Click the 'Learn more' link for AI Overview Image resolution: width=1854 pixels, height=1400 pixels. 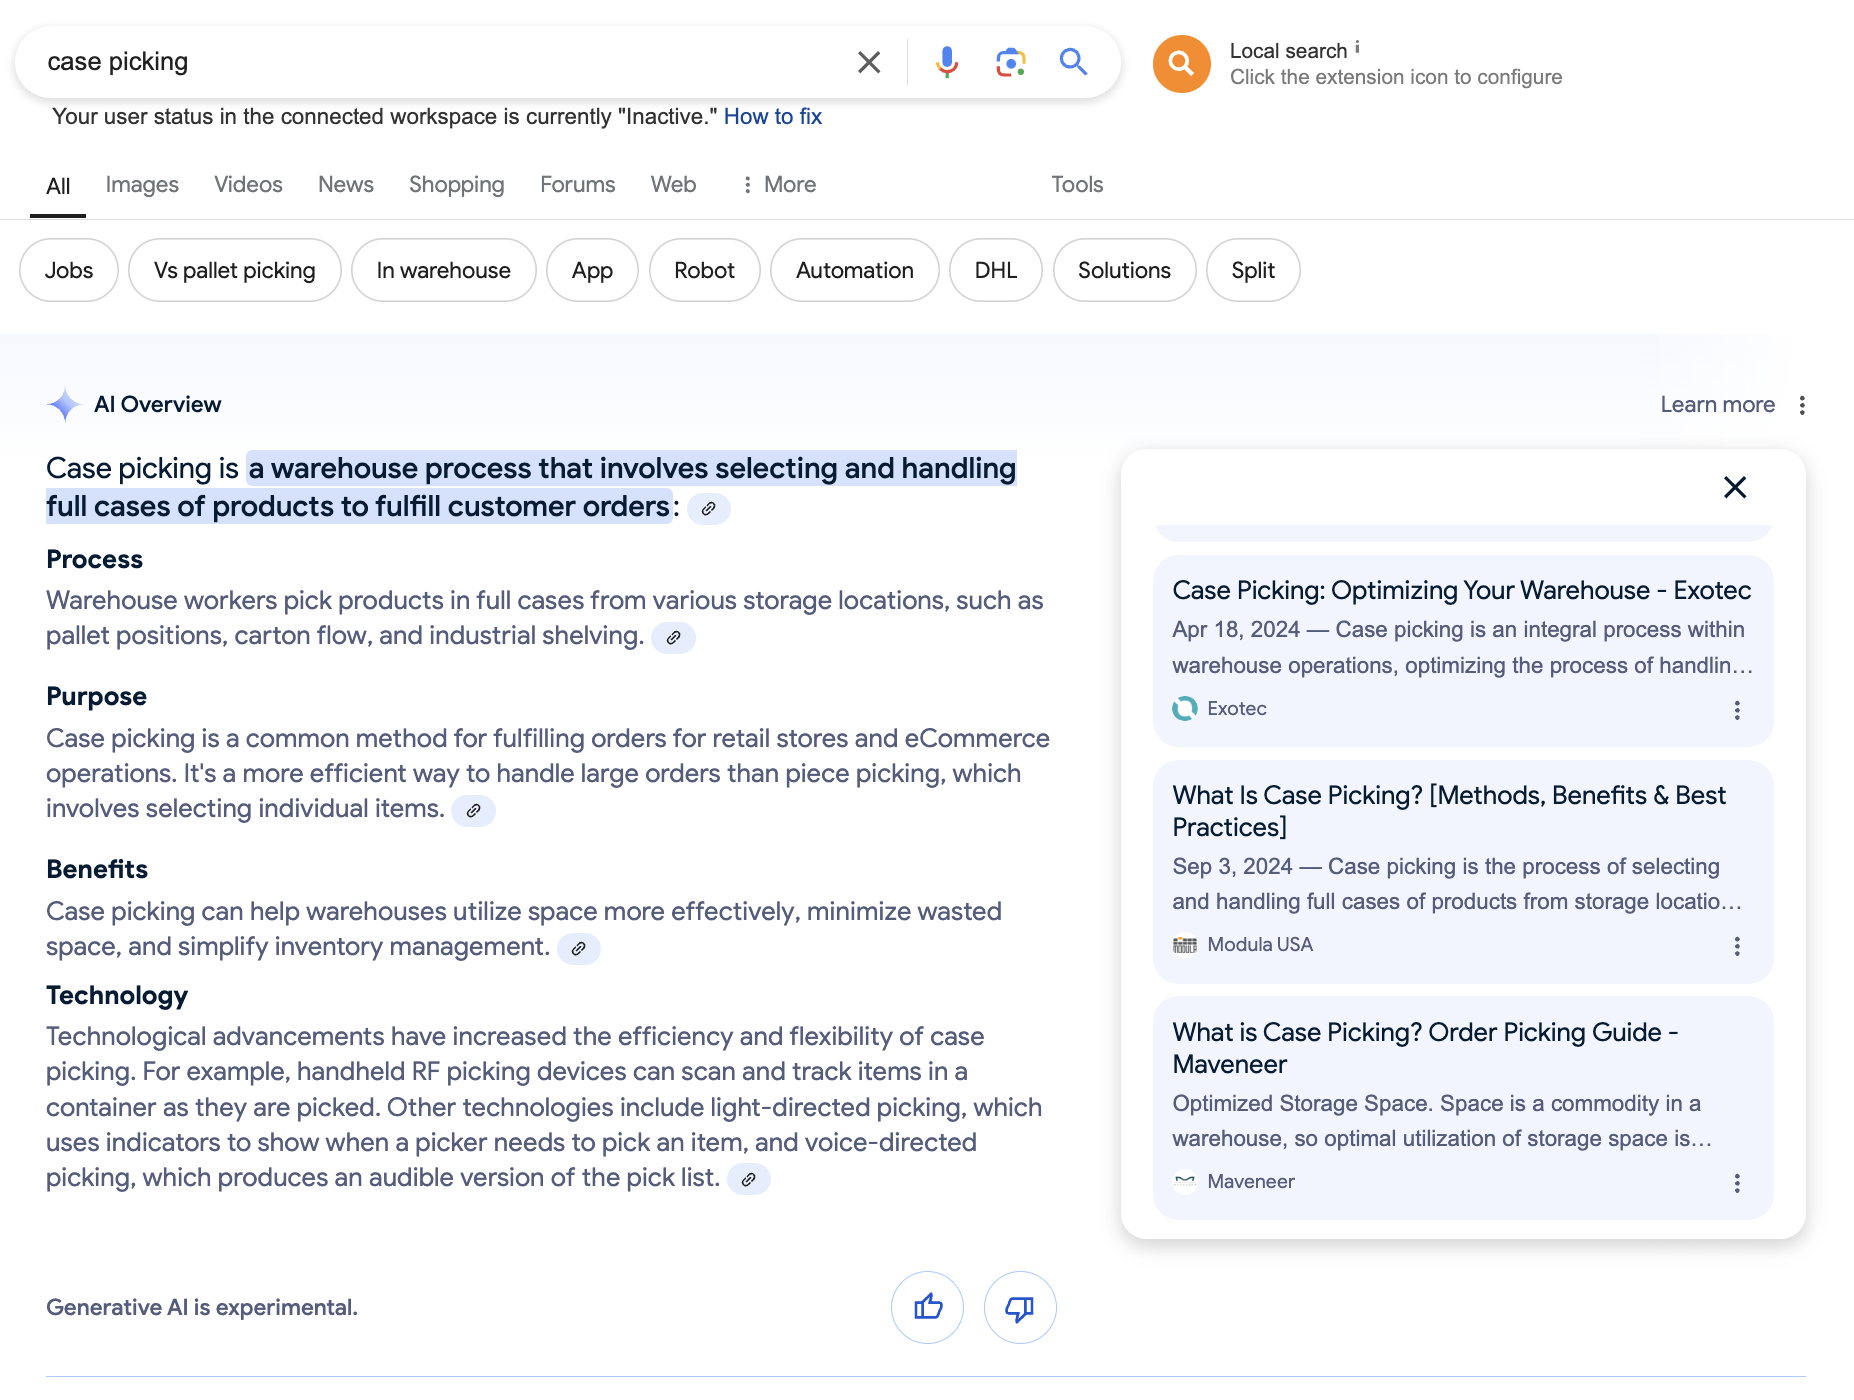[x=1717, y=405]
